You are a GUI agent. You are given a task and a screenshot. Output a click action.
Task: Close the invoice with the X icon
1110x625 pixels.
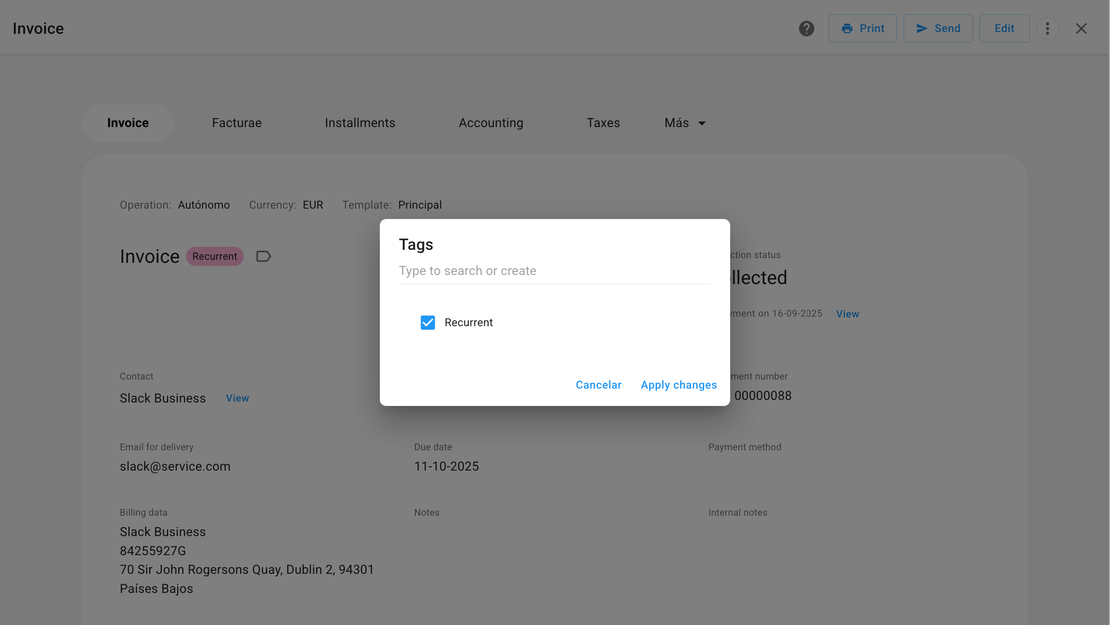pos(1081,29)
